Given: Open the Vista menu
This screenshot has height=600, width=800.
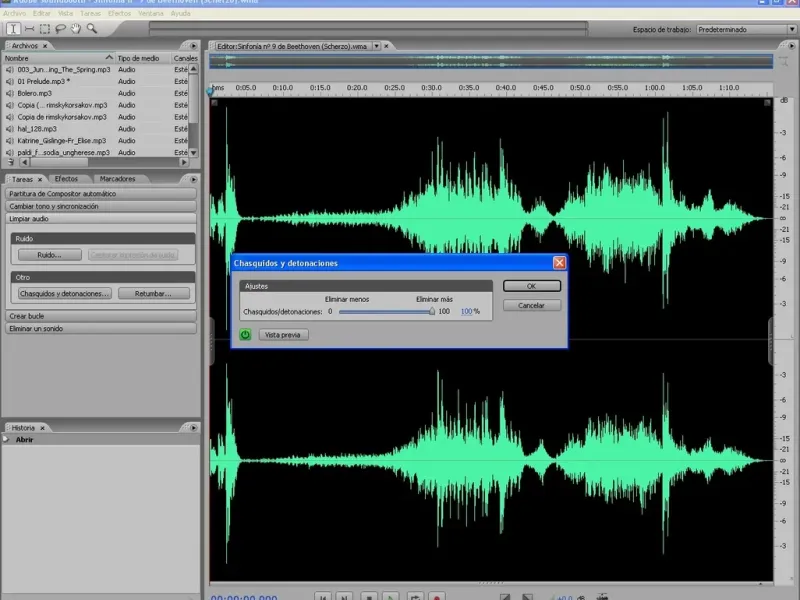Looking at the screenshot, I should coord(65,13).
